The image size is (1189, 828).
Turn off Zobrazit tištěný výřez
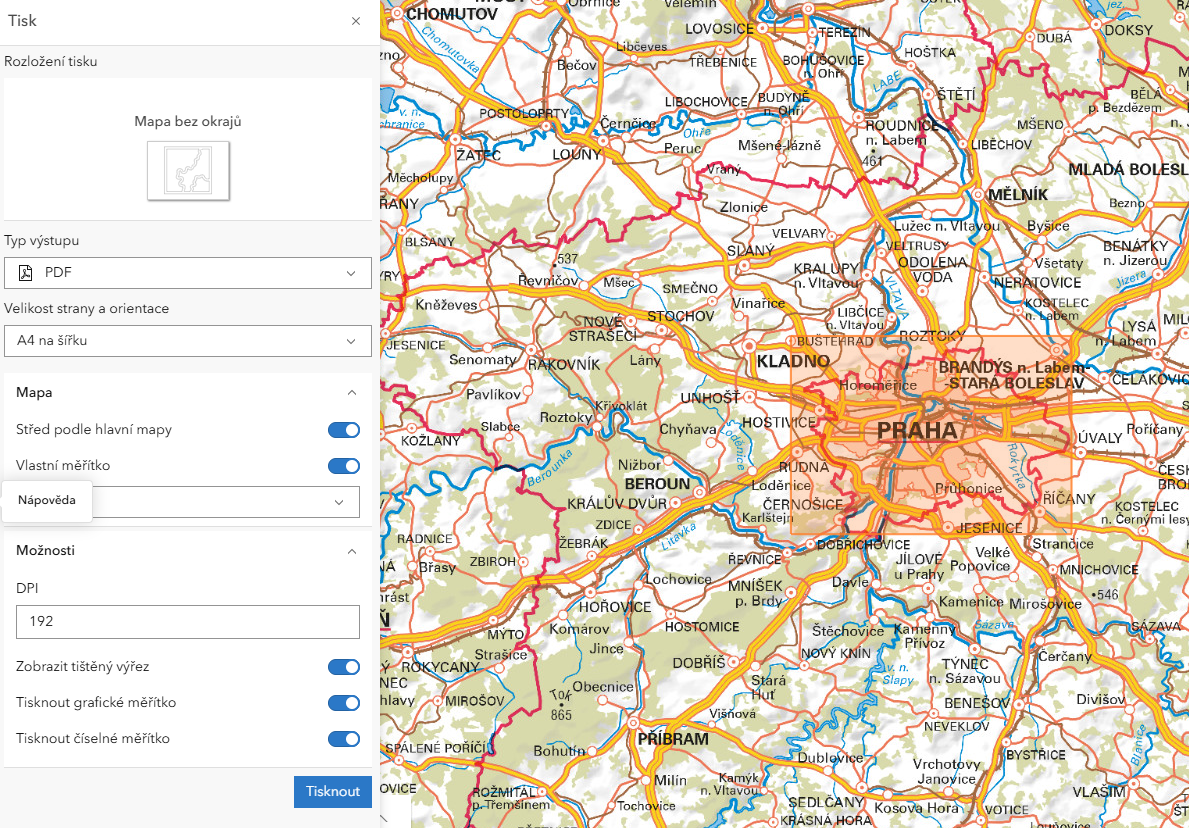point(344,667)
